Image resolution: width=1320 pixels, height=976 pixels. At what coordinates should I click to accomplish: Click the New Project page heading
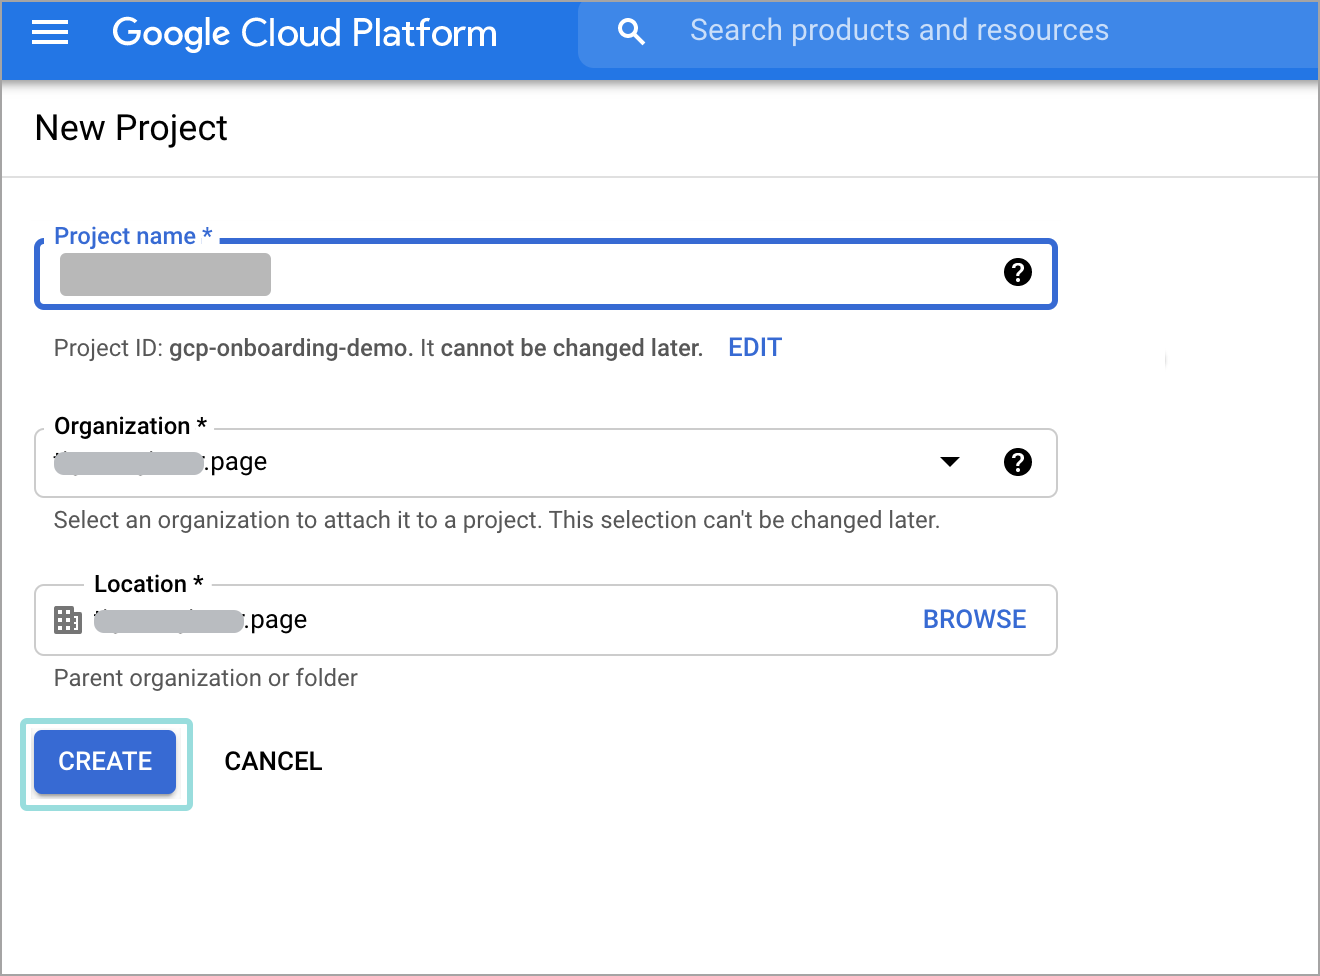click(130, 128)
